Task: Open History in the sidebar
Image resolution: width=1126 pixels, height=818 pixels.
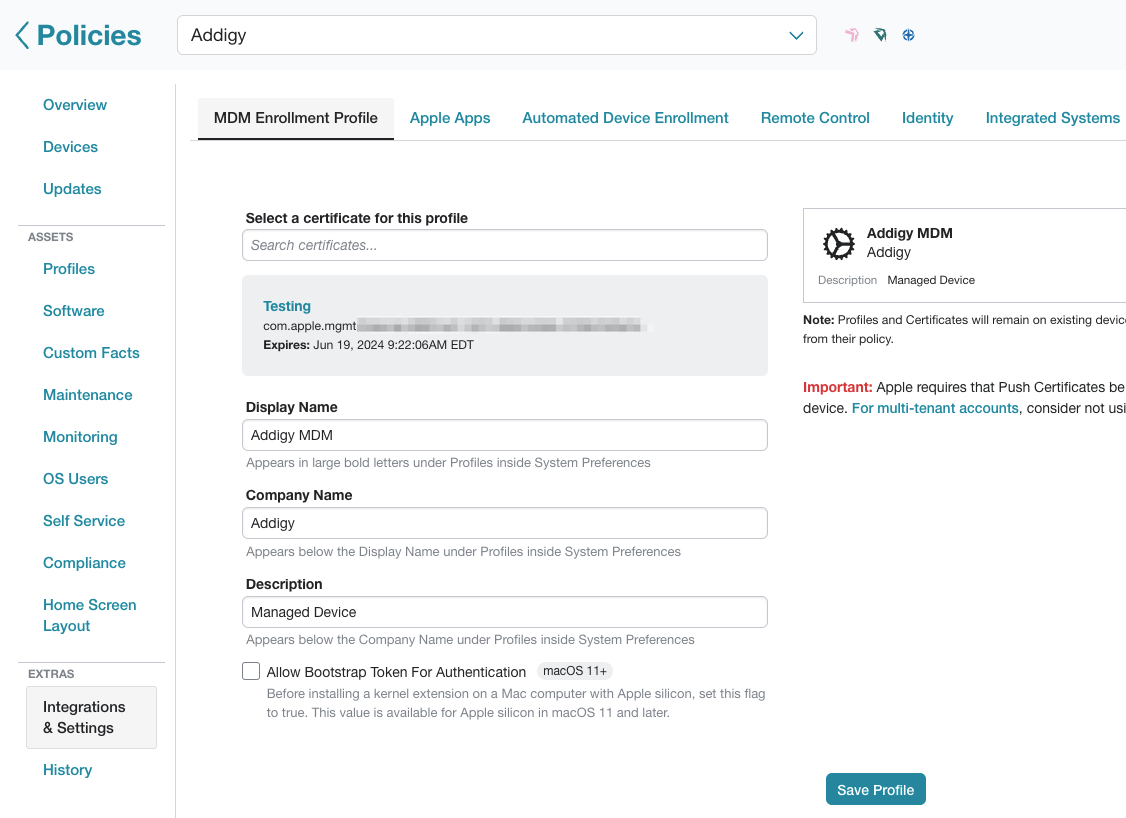Action: [68, 770]
